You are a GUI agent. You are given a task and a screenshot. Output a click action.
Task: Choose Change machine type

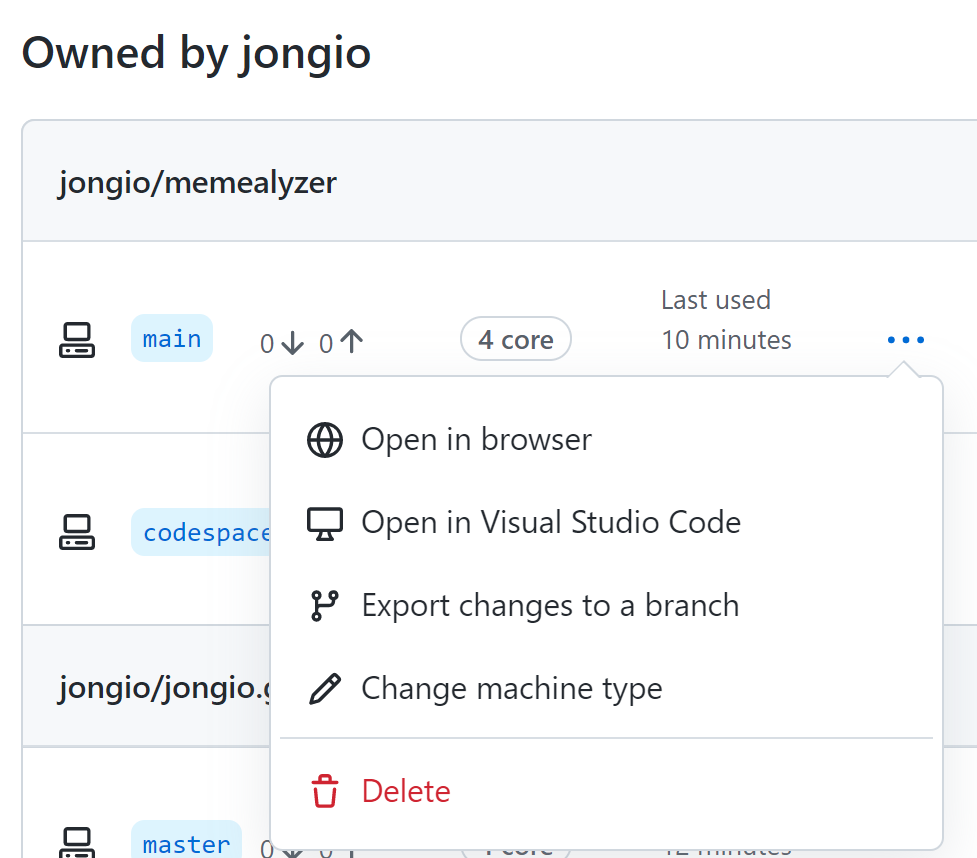click(513, 688)
